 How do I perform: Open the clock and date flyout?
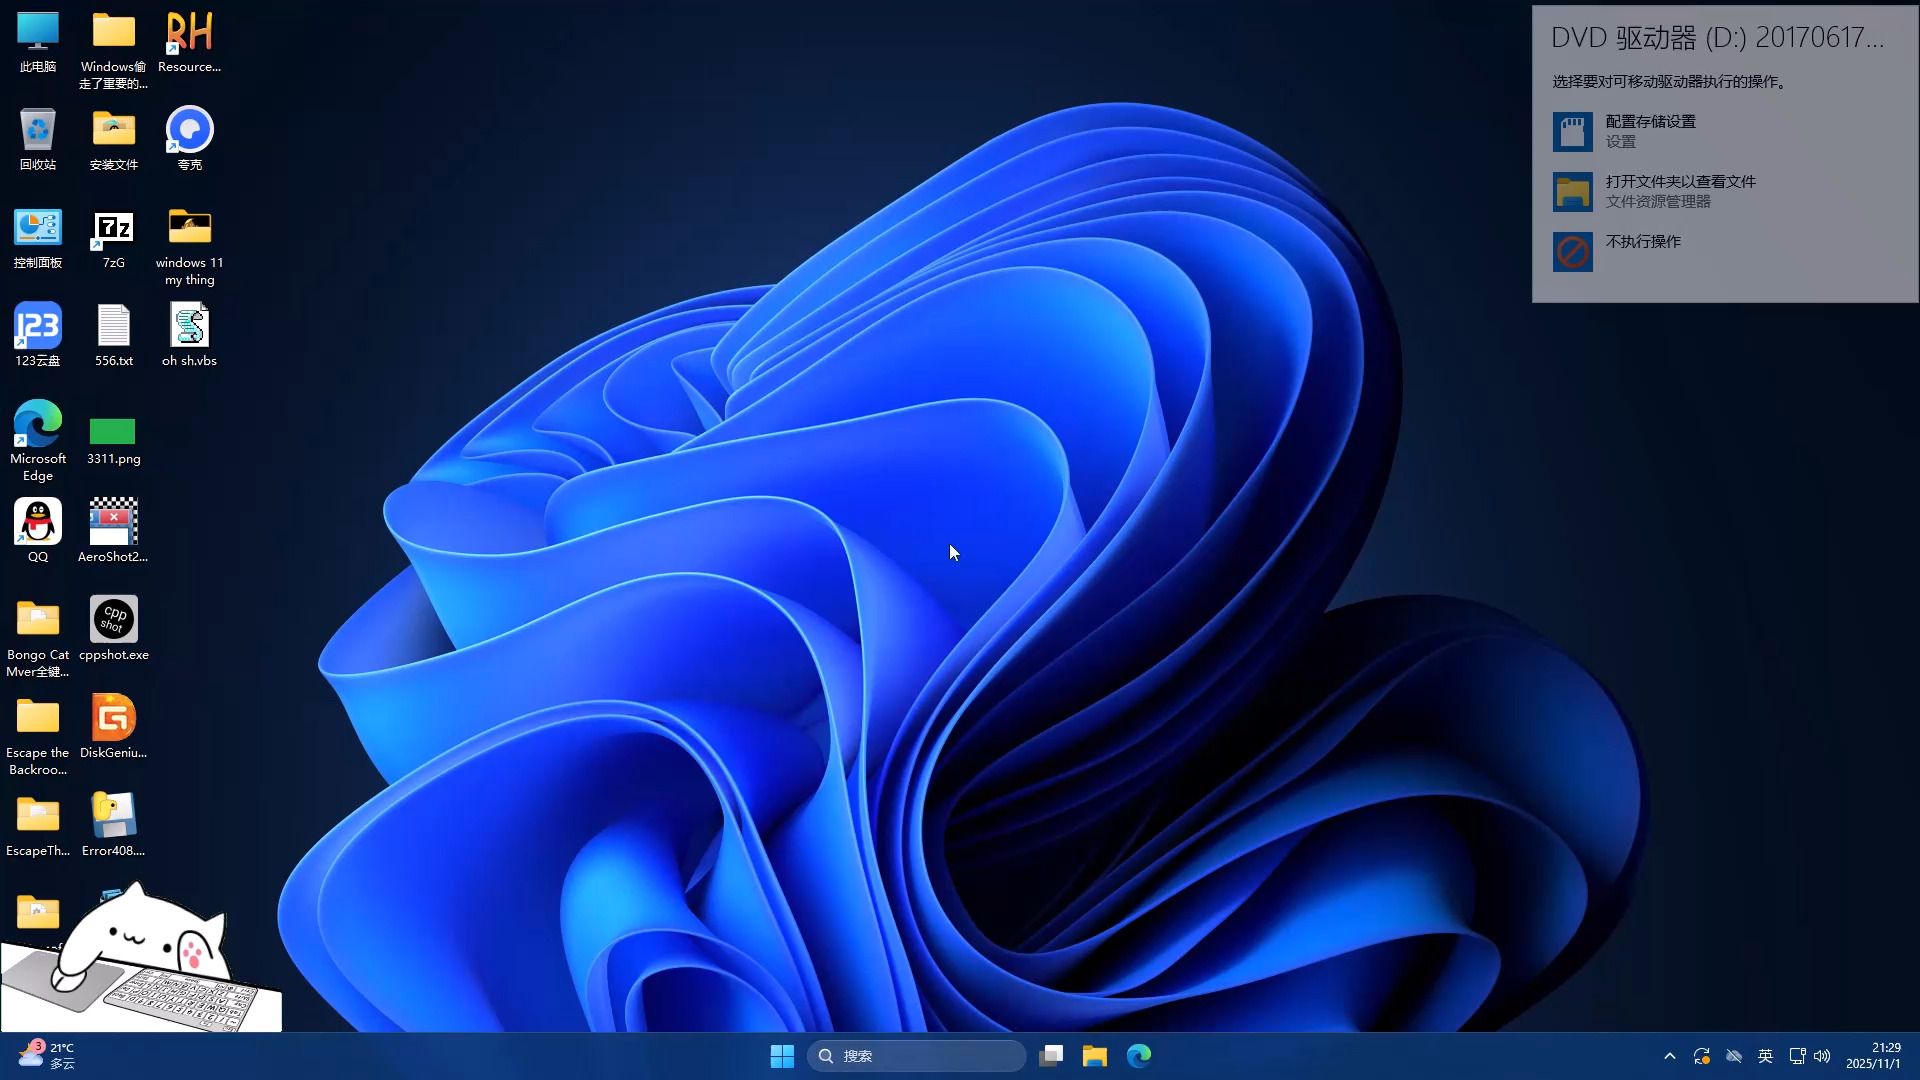tap(1873, 1056)
